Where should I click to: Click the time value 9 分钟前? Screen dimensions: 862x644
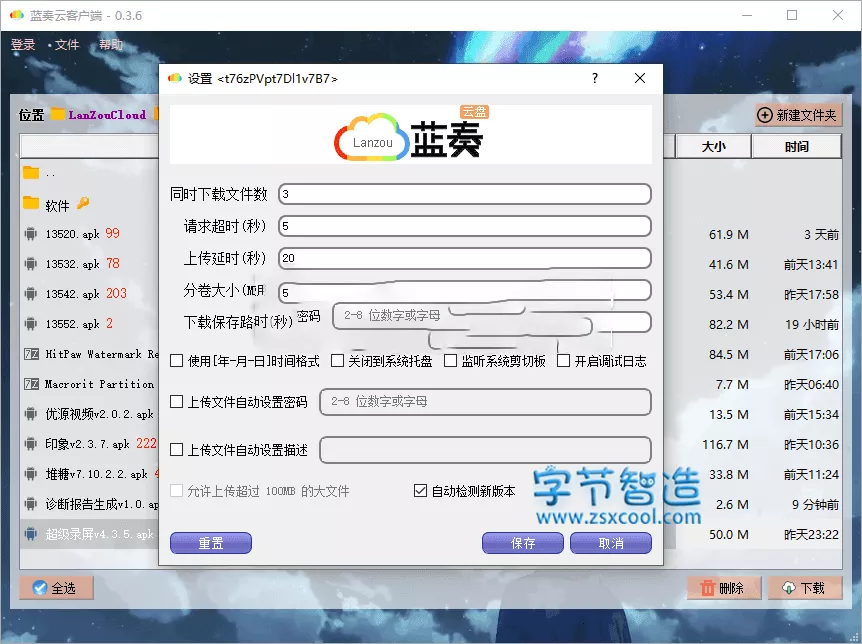click(815, 504)
